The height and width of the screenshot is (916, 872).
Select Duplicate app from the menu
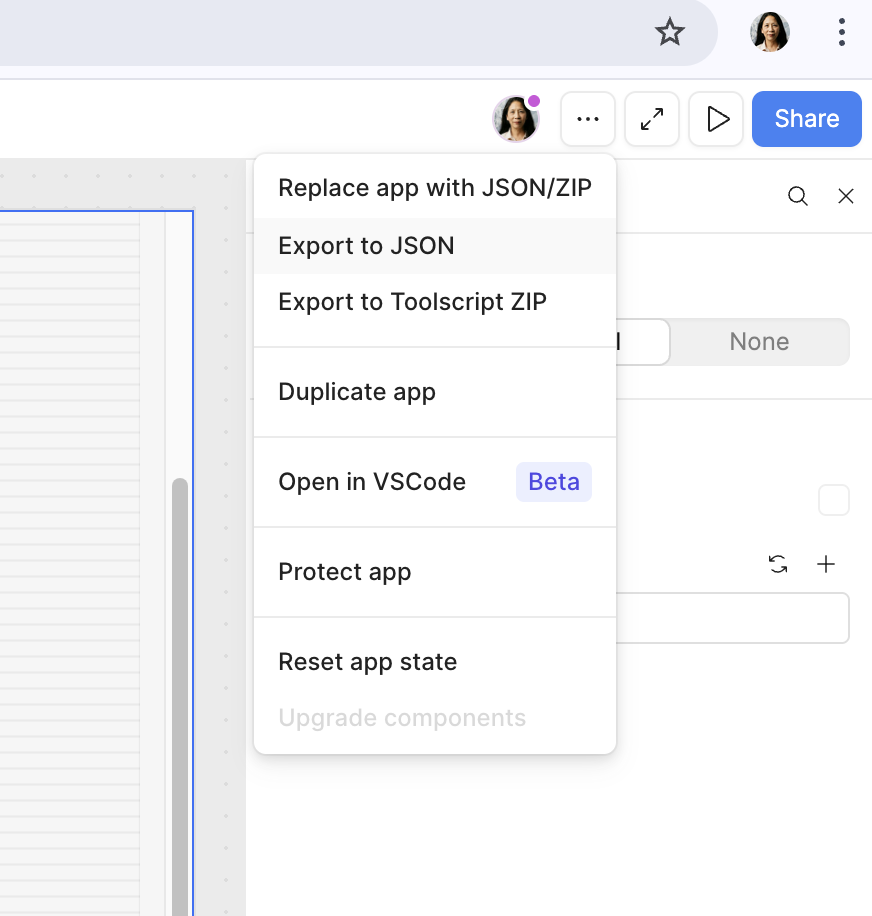[x=357, y=392]
